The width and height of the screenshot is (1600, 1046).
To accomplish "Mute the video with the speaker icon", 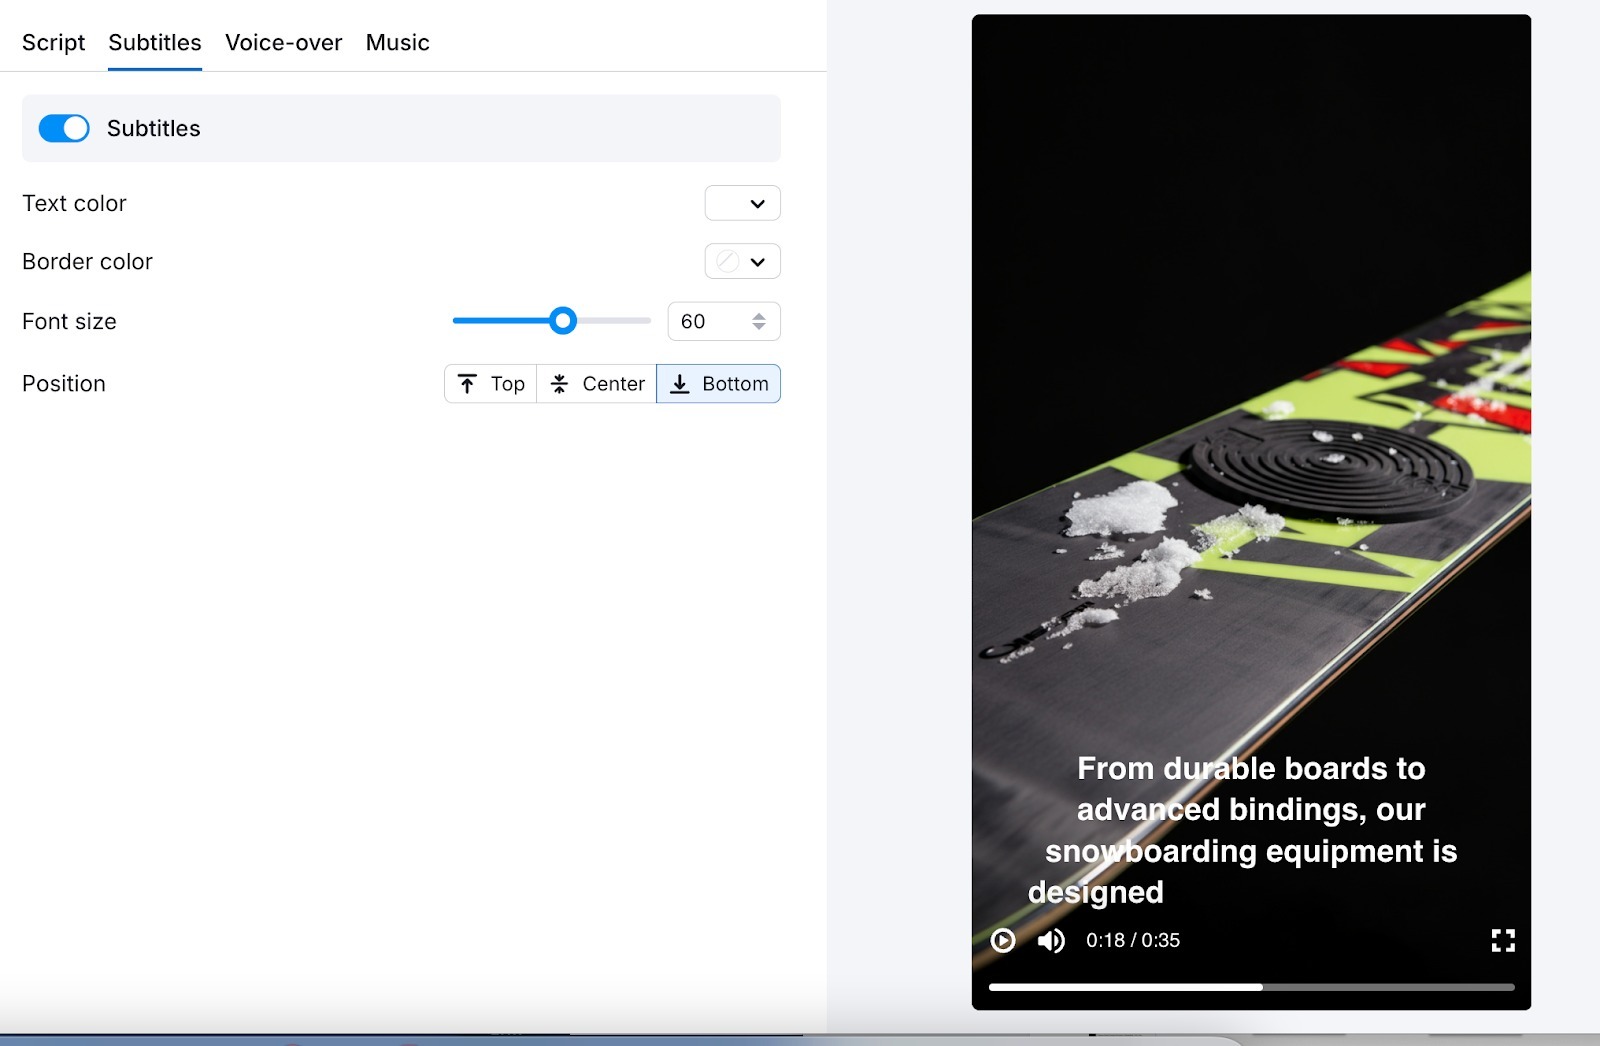I will (1050, 940).
